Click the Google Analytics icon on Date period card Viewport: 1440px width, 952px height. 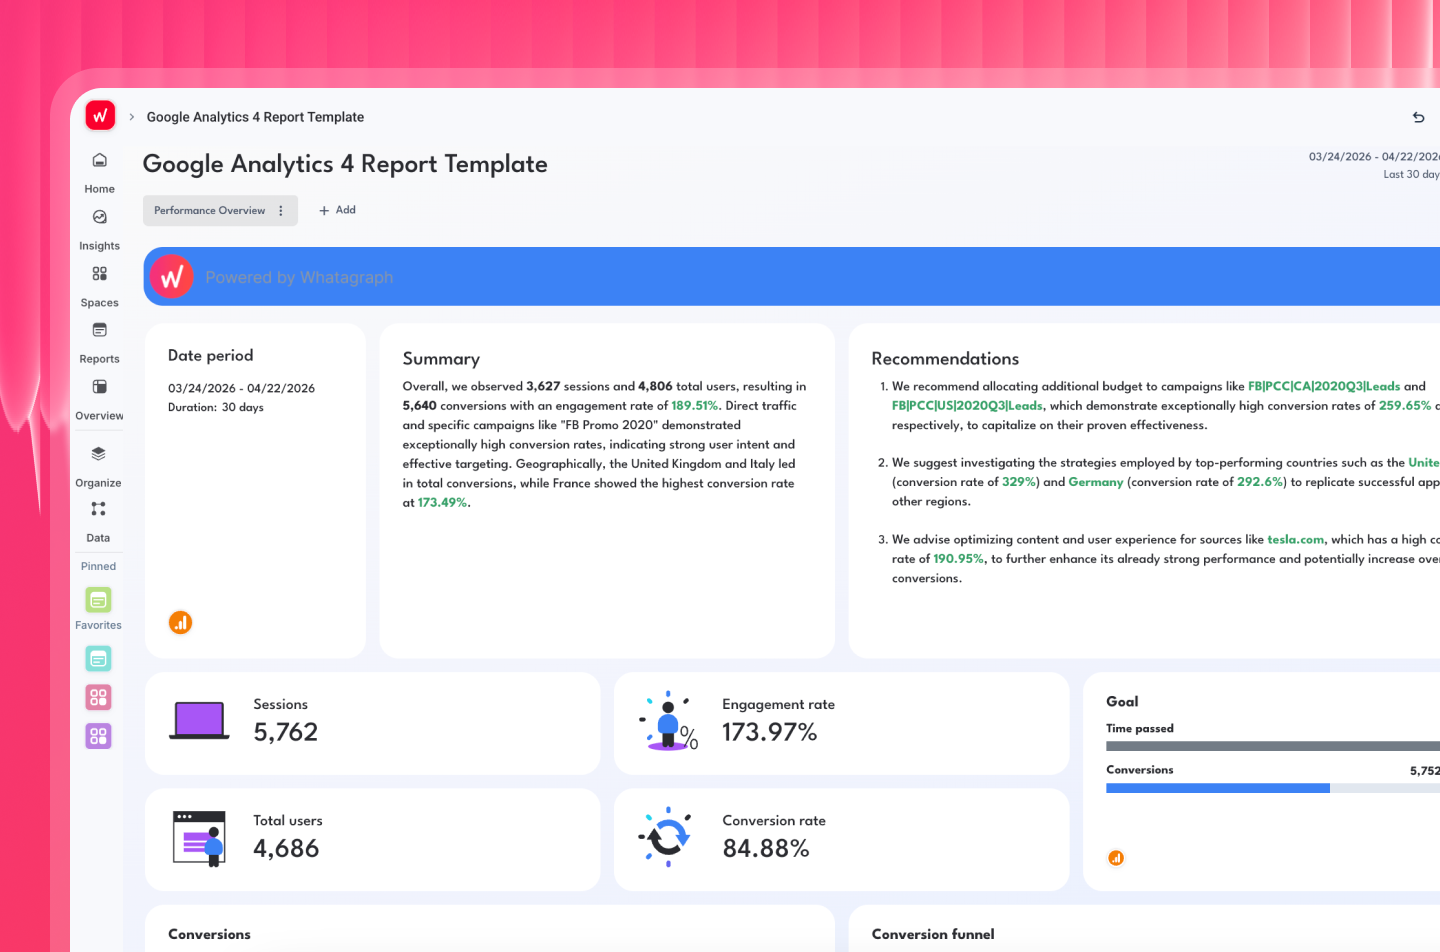(180, 622)
